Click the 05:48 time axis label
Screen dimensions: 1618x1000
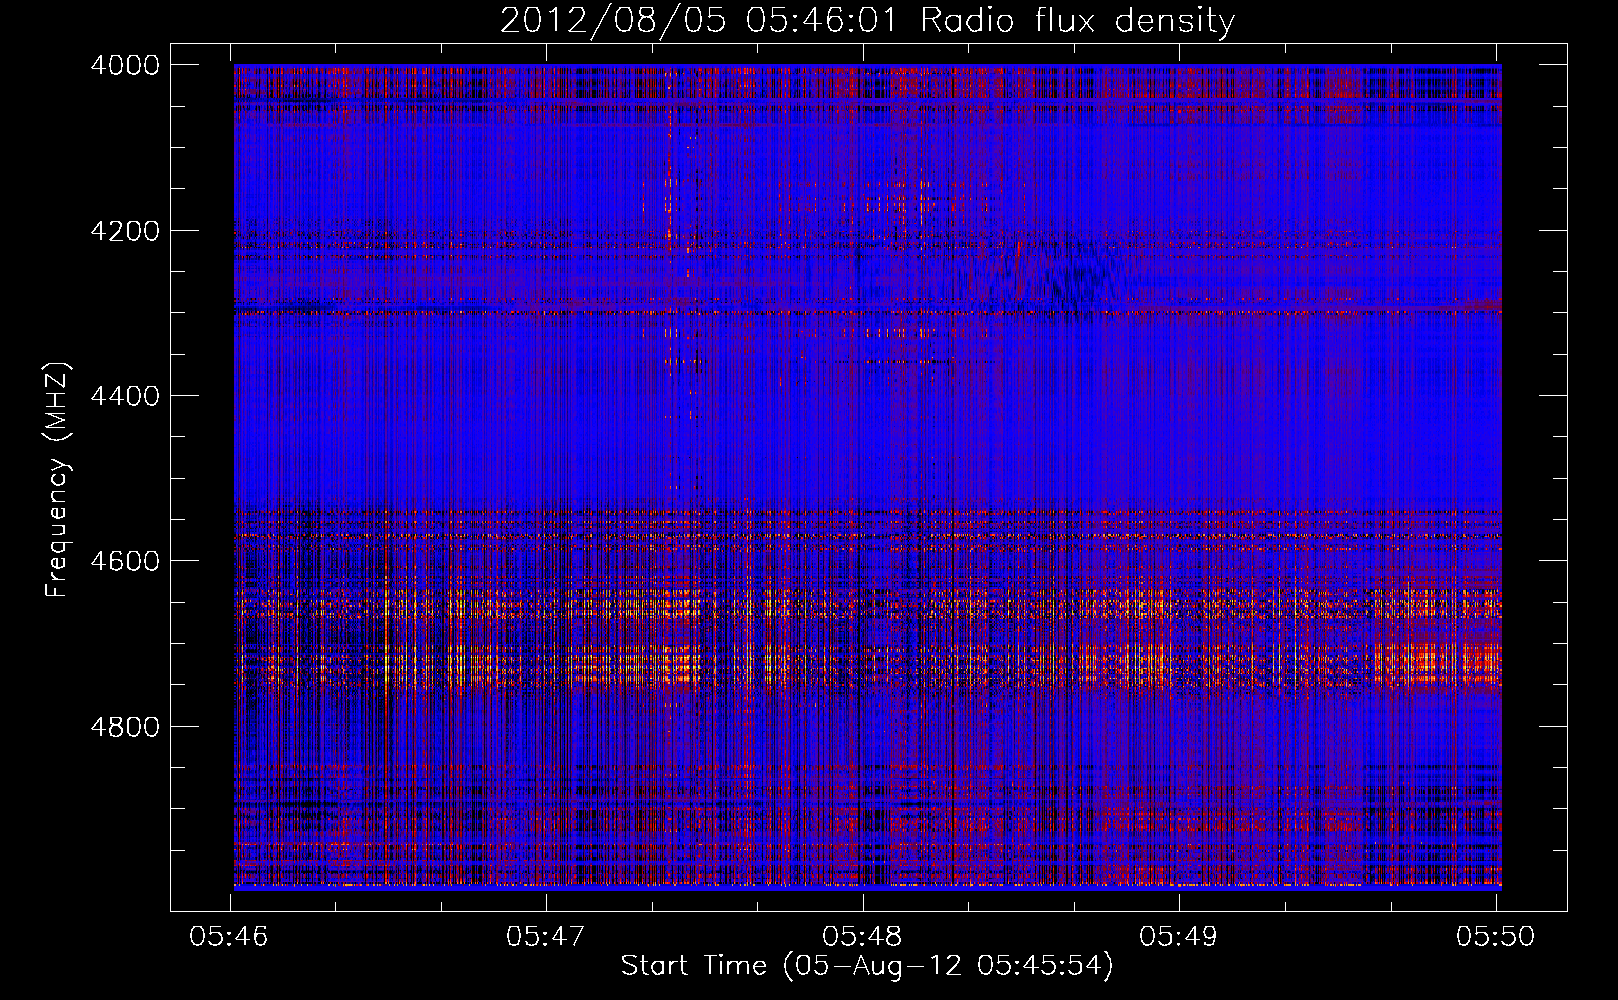coord(862,937)
